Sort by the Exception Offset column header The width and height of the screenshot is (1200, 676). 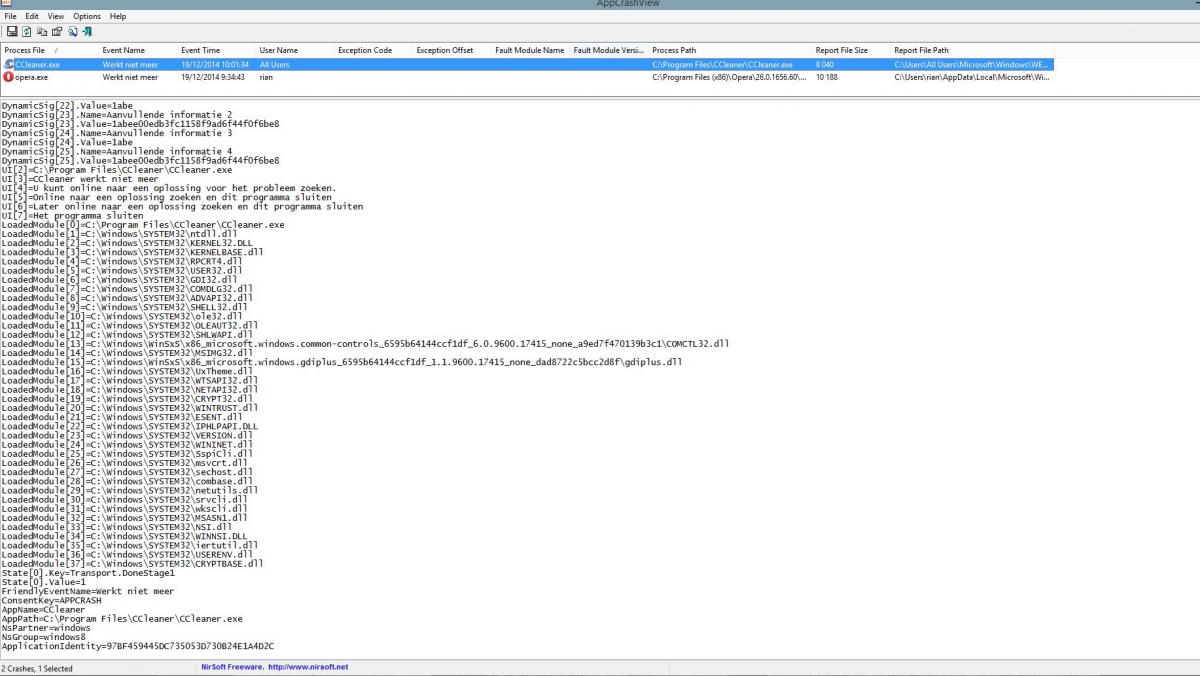[x=452, y=50]
